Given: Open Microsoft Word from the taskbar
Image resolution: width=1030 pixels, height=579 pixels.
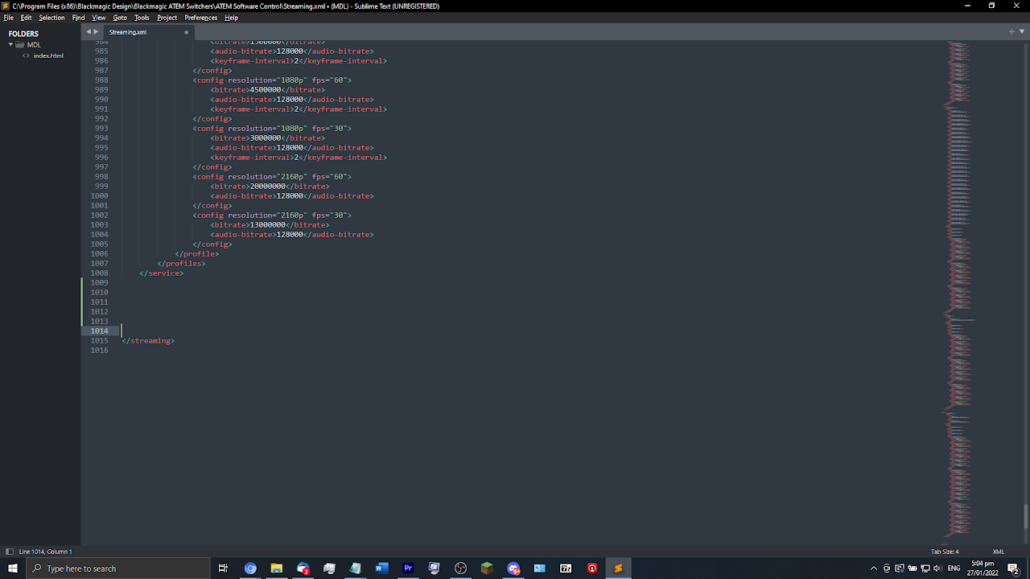Looking at the screenshot, I should [x=381, y=568].
